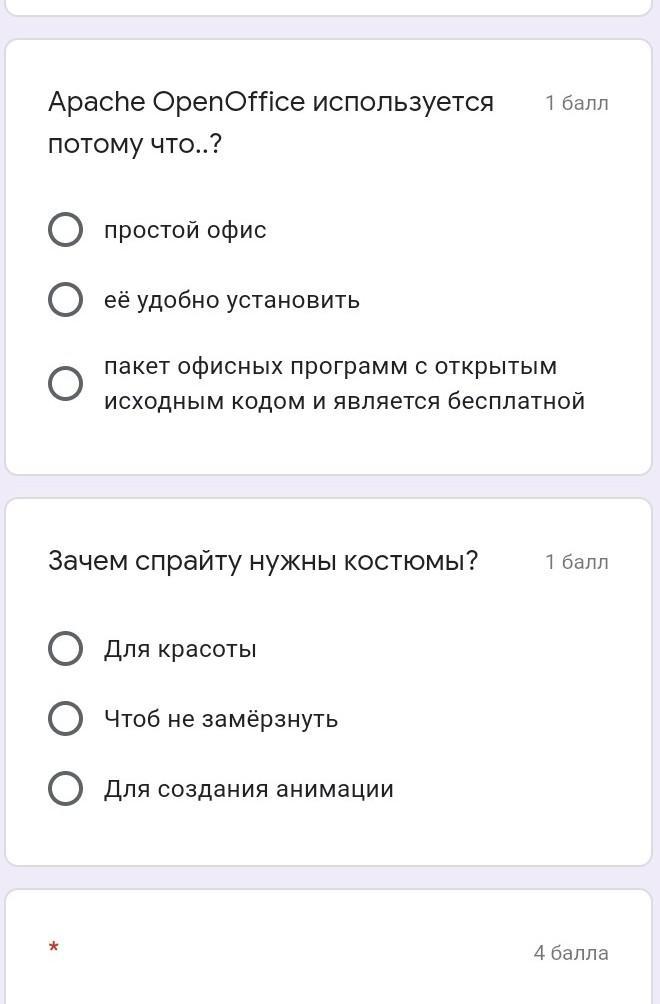Click the red required asterisk

pos(54,946)
